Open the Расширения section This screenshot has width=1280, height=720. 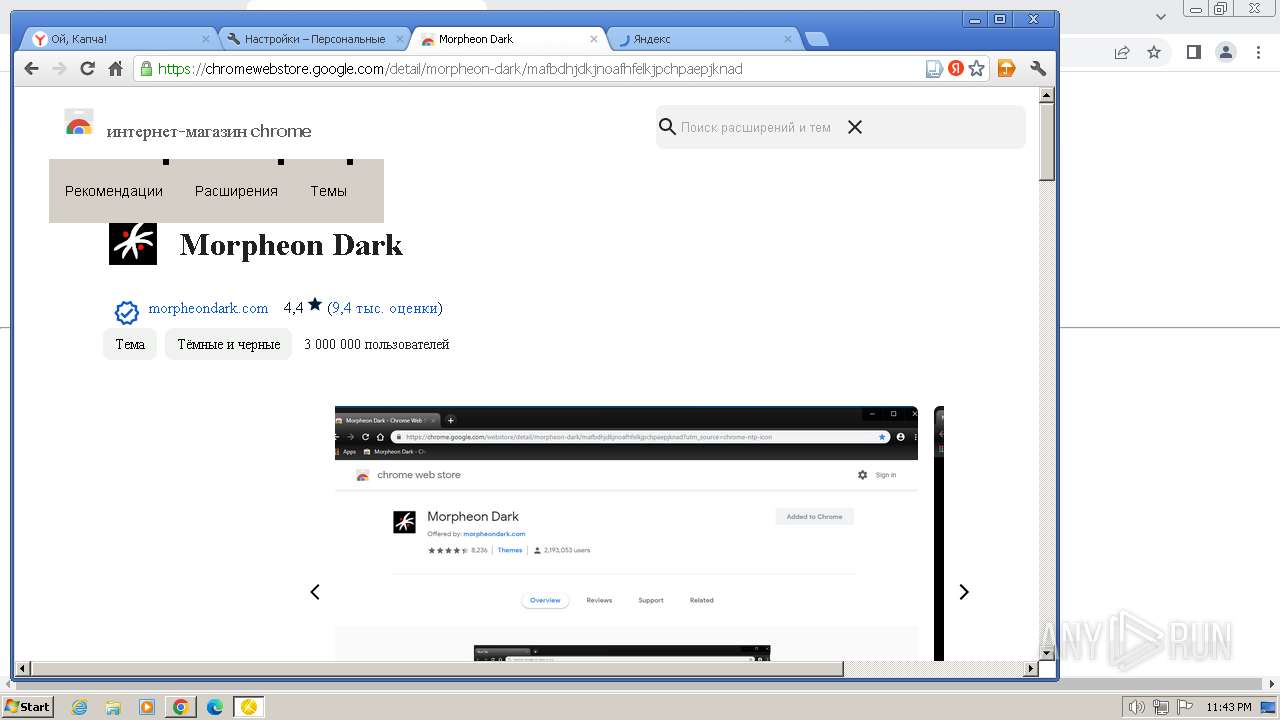(x=236, y=191)
